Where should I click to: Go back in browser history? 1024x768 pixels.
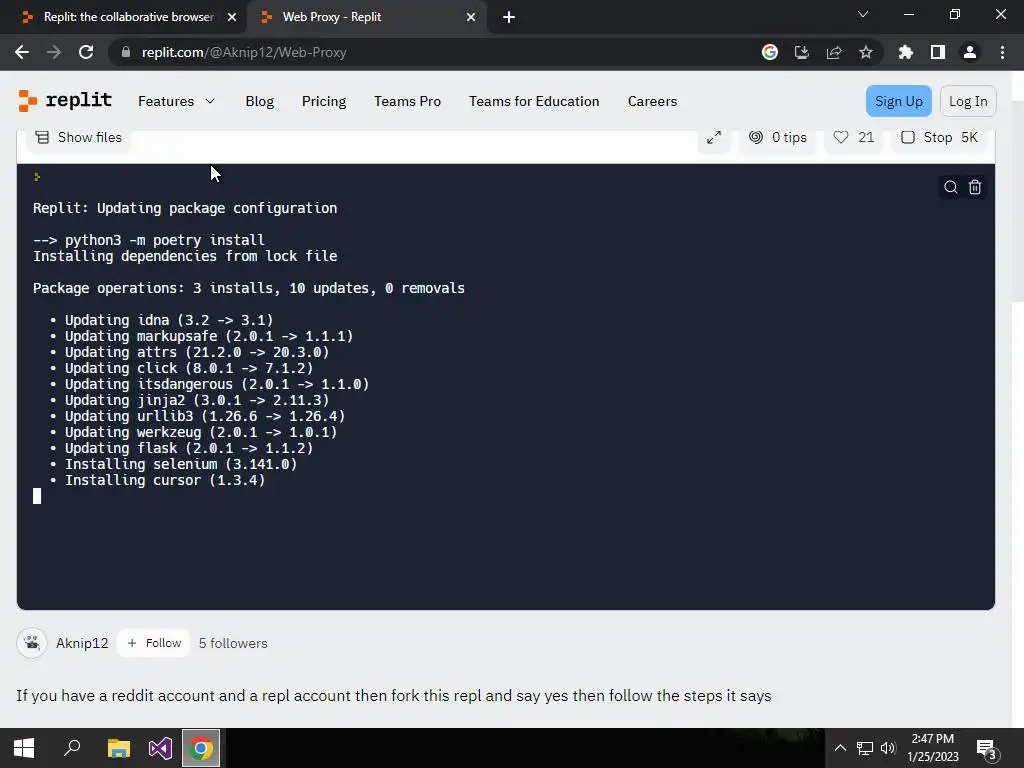pyautogui.click(x=22, y=52)
